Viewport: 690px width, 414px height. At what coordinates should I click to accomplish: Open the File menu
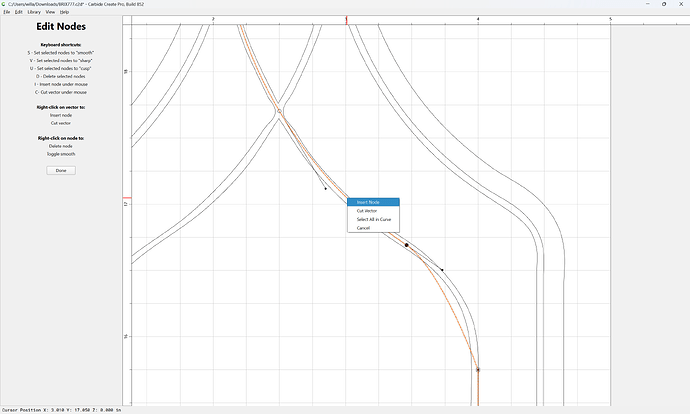pyautogui.click(x=7, y=12)
